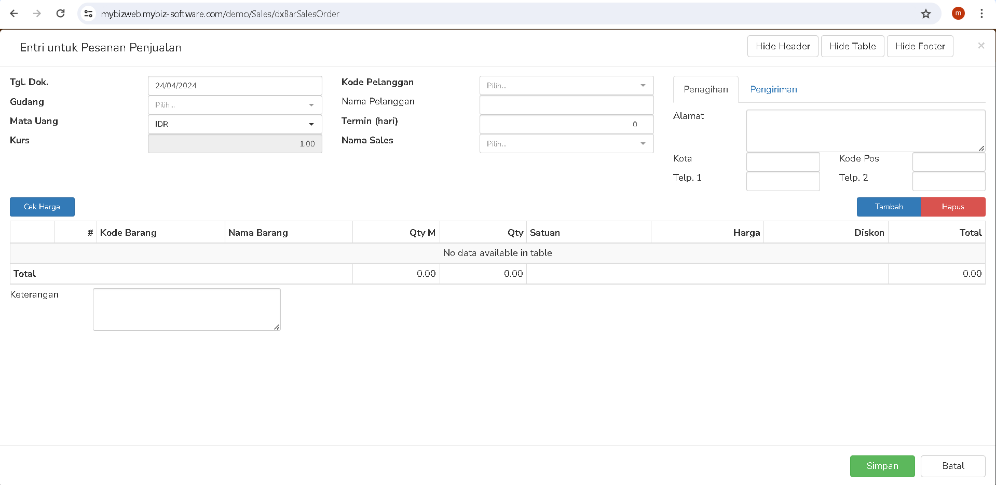The width and height of the screenshot is (996, 485).
Task: Close the sales order entry dialog
Action: point(981,46)
